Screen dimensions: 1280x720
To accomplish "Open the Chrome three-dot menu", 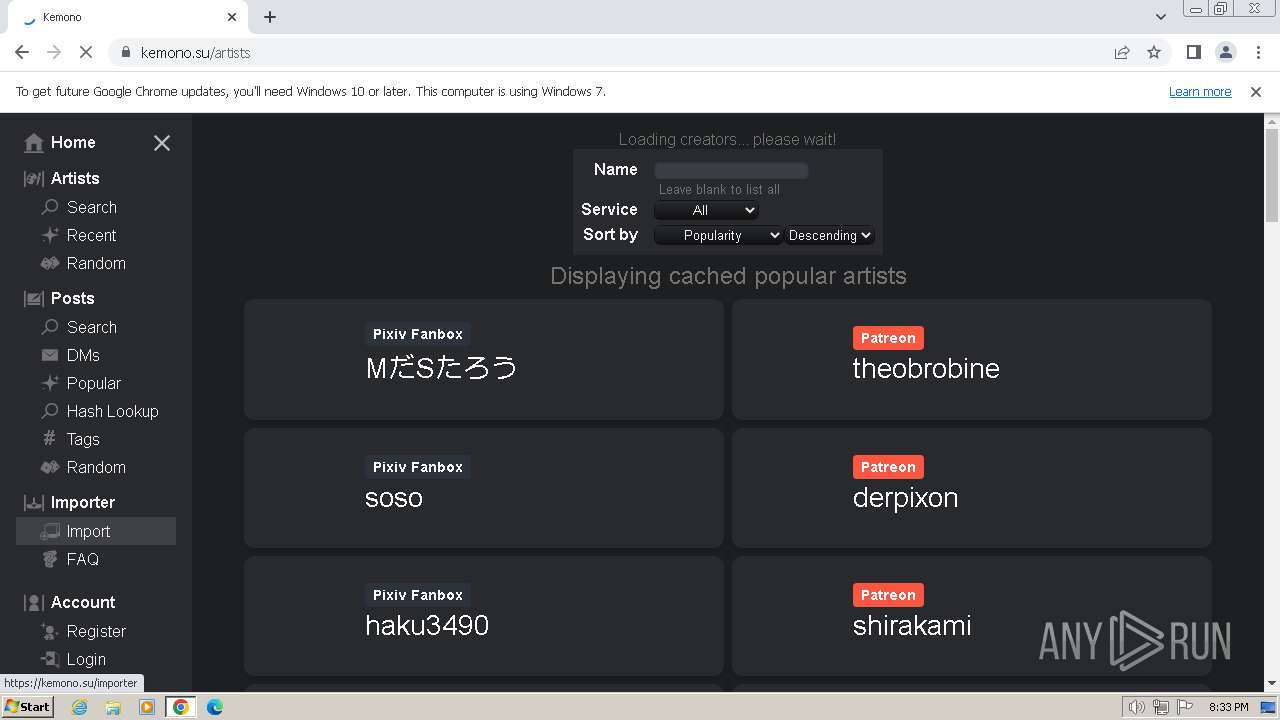I will pyautogui.click(x=1257, y=52).
